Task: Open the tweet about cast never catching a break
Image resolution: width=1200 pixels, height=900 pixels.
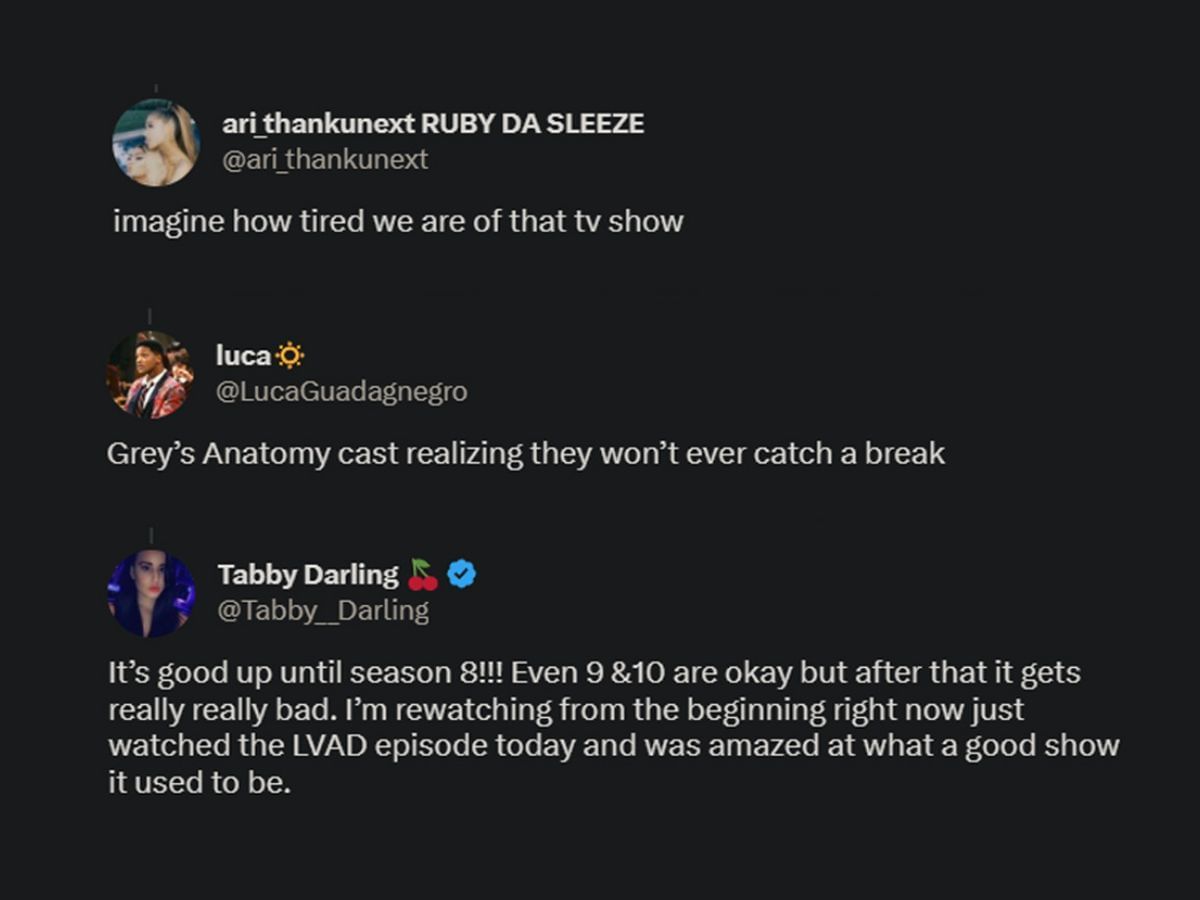Action: pos(525,453)
